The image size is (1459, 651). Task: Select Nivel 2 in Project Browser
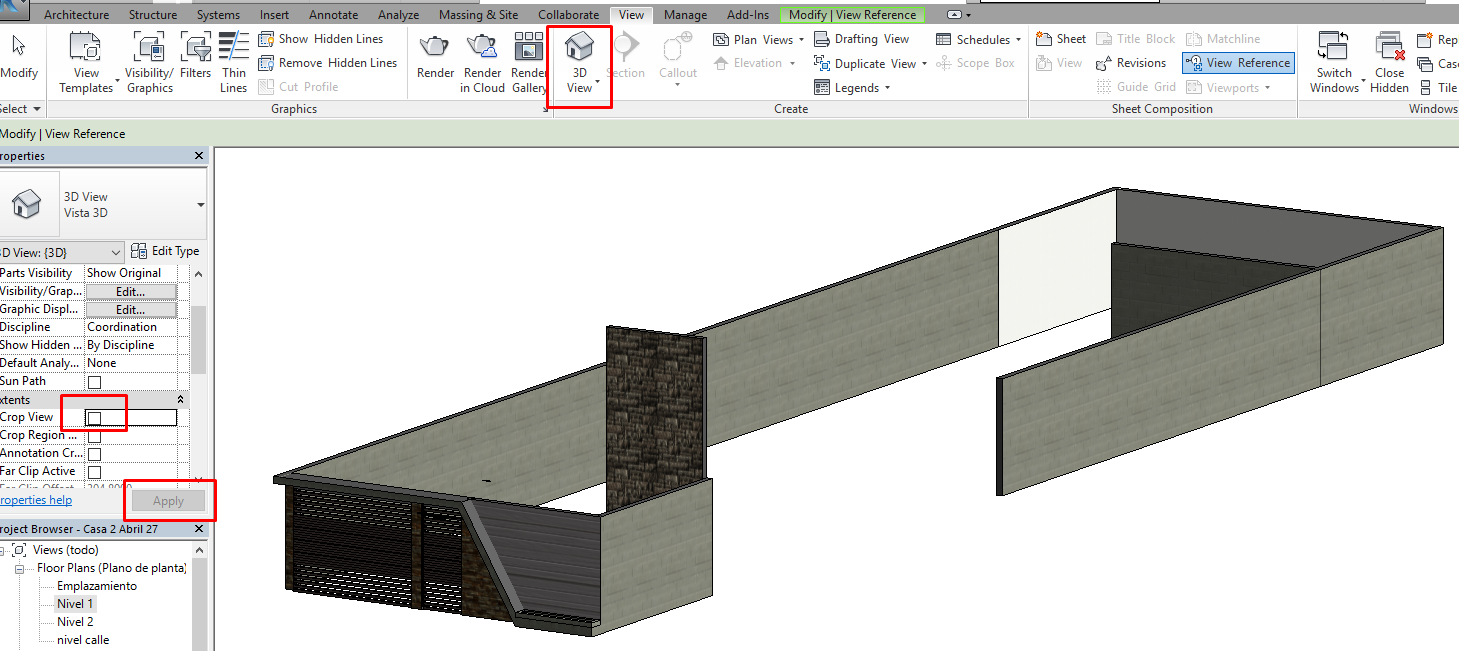pyautogui.click(x=75, y=622)
